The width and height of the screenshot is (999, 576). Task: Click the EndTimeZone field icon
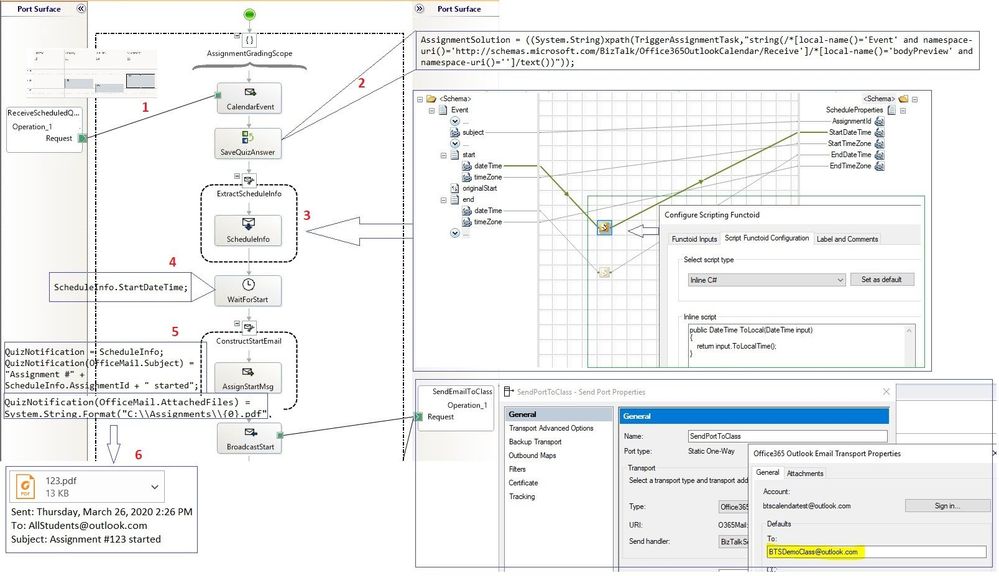click(x=879, y=166)
